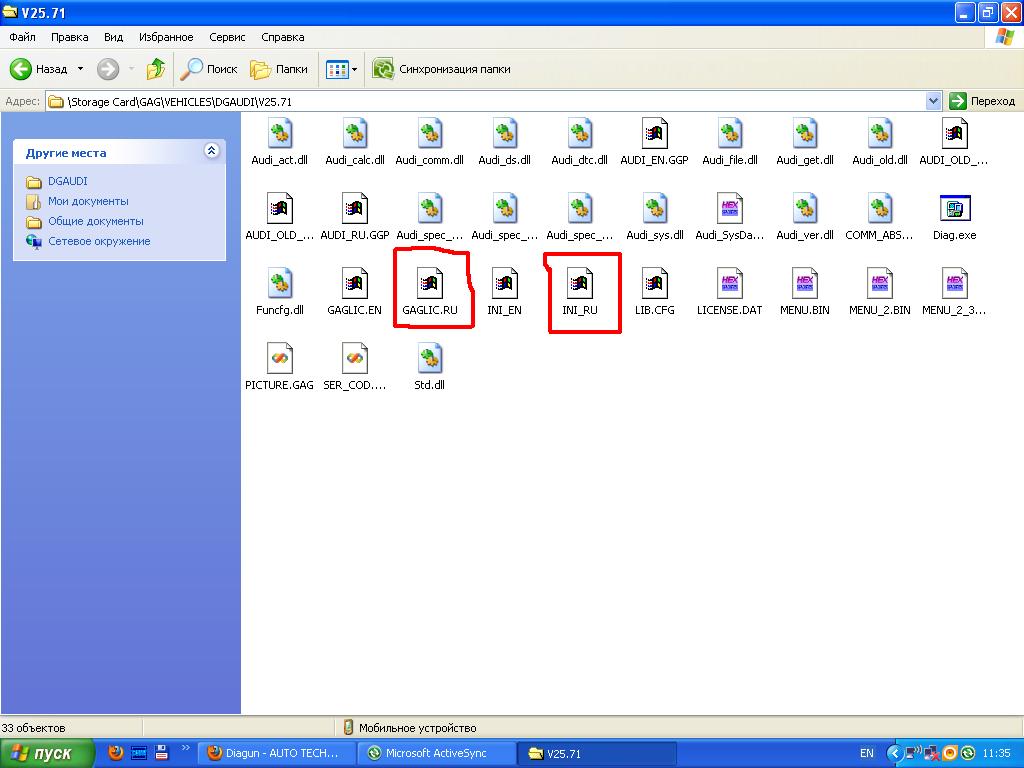
Task: Select the COMM_ABS... file
Action: click(x=880, y=217)
